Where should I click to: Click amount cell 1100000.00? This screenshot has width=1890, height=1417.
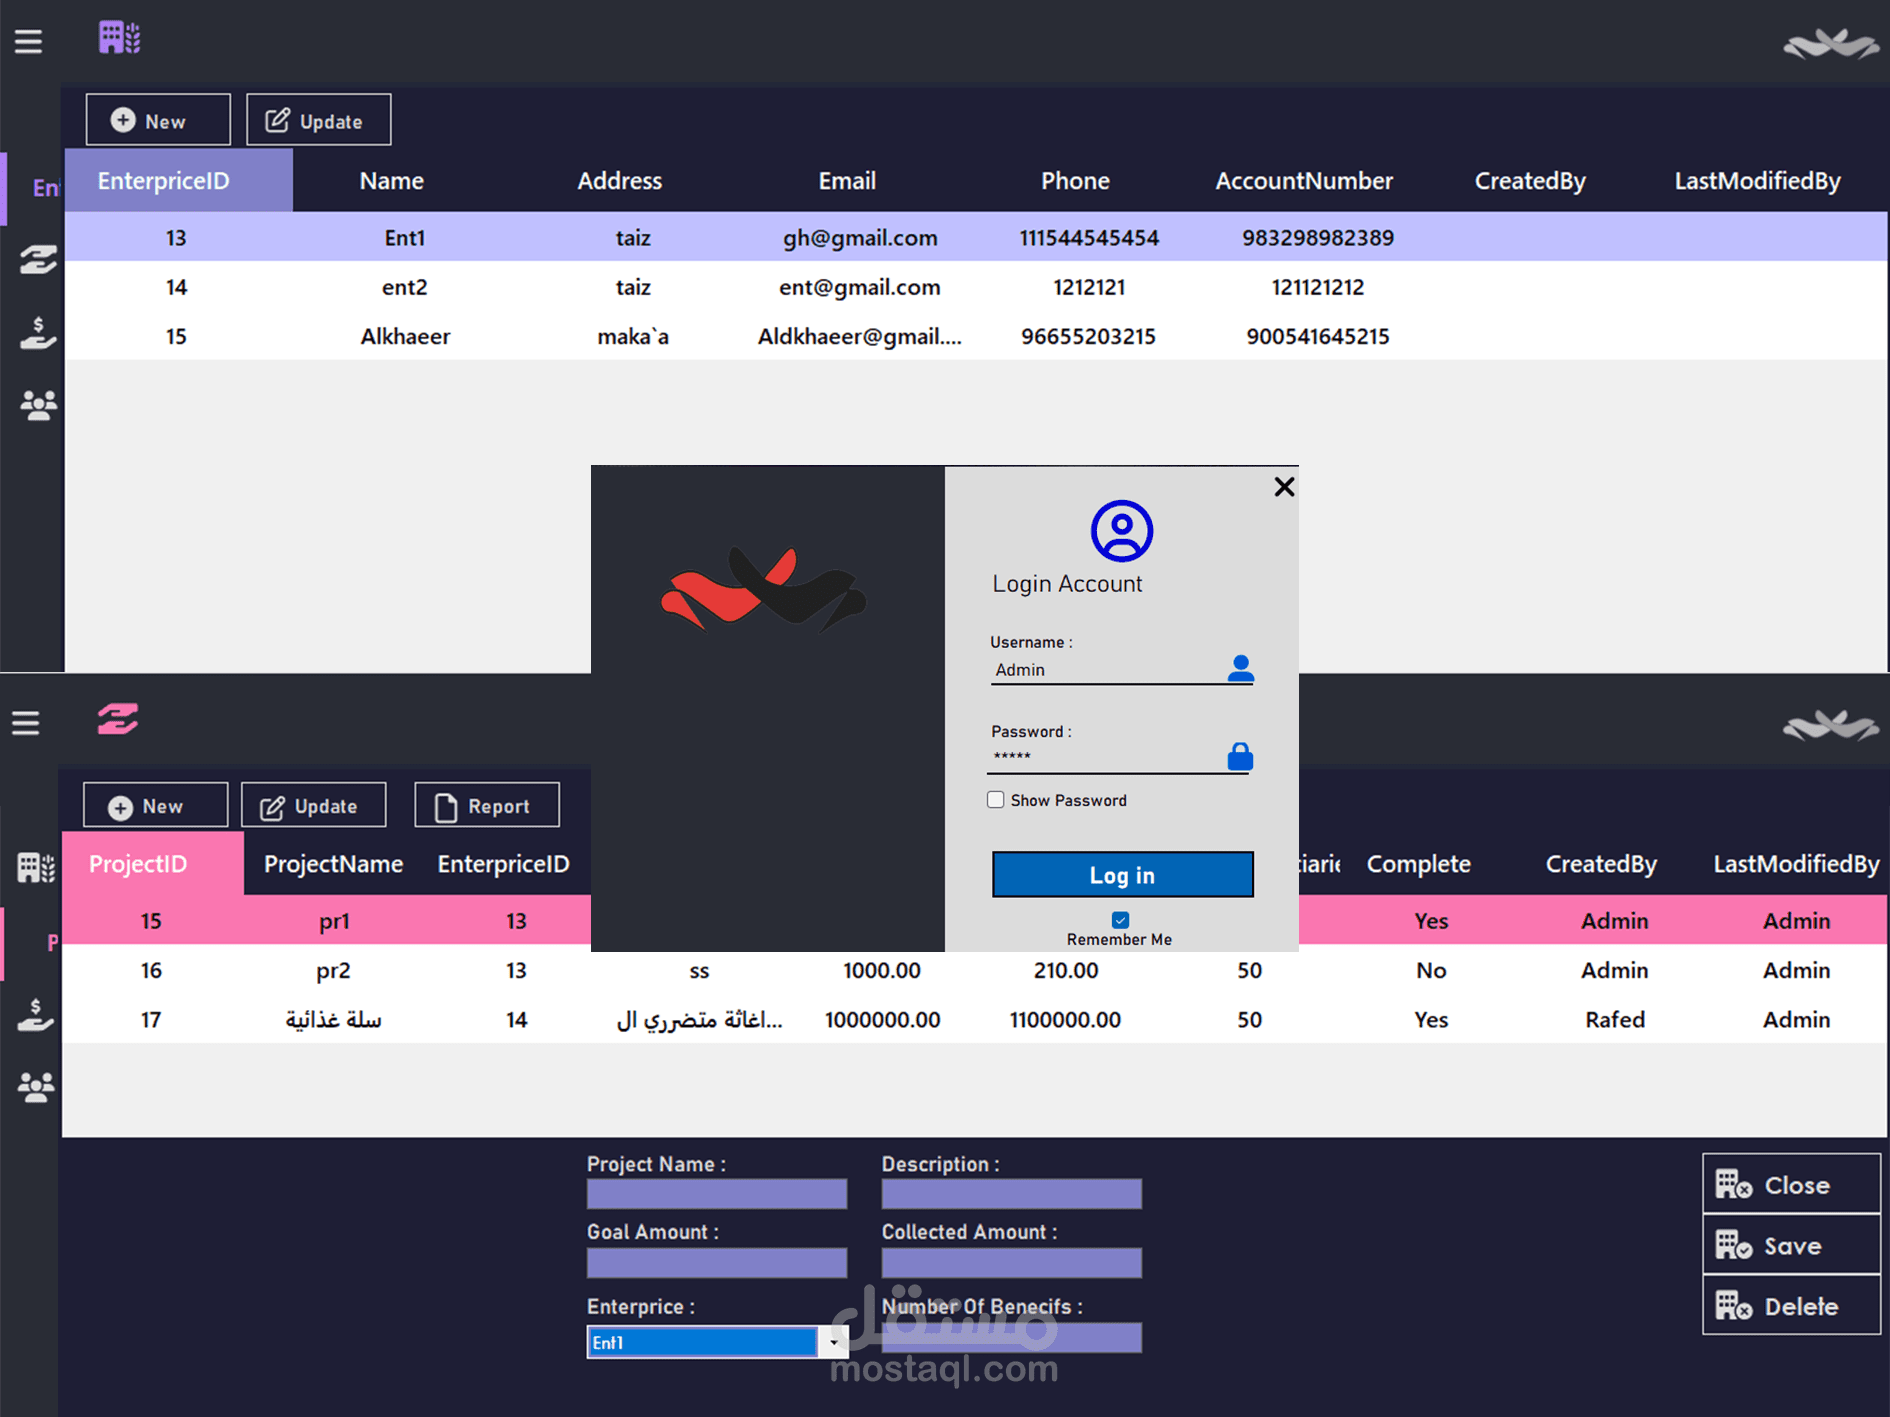[1065, 1019]
